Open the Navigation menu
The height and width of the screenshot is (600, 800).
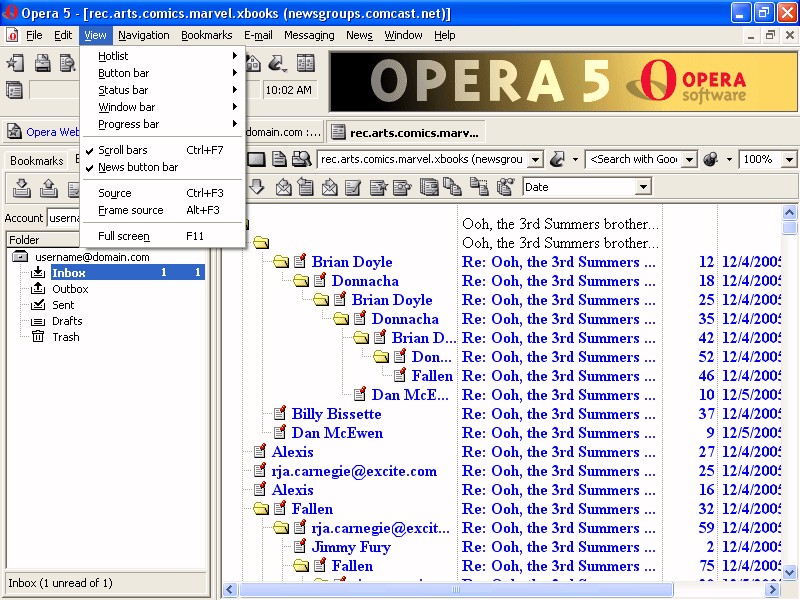point(144,35)
